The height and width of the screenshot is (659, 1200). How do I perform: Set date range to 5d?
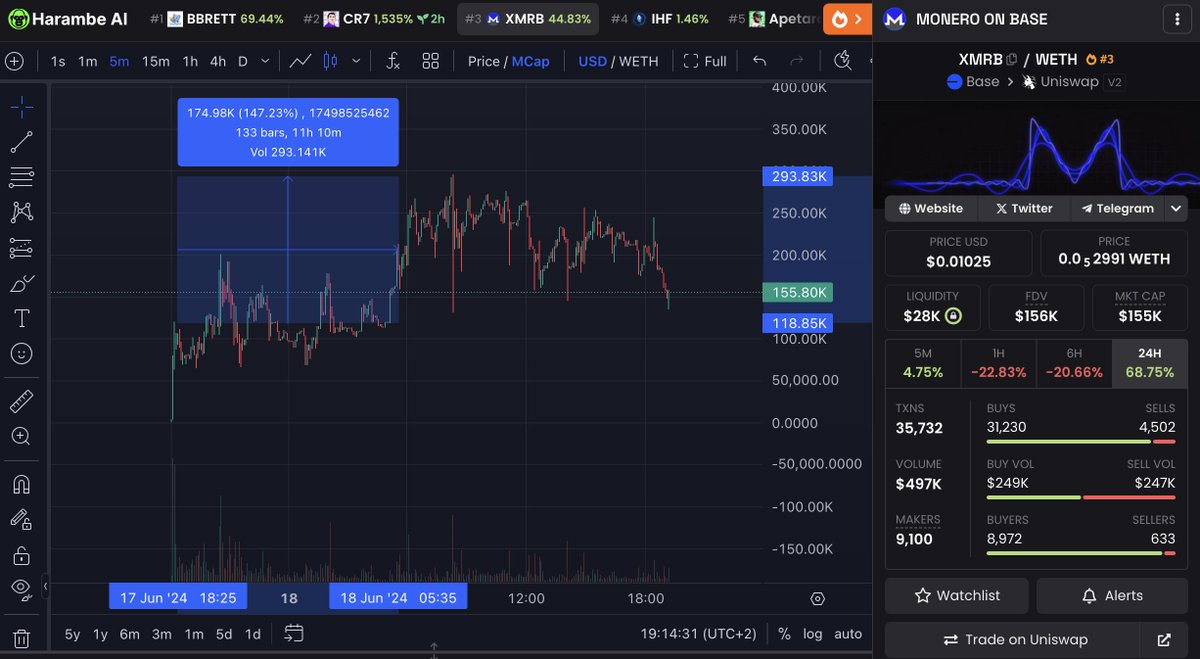[224, 634]
